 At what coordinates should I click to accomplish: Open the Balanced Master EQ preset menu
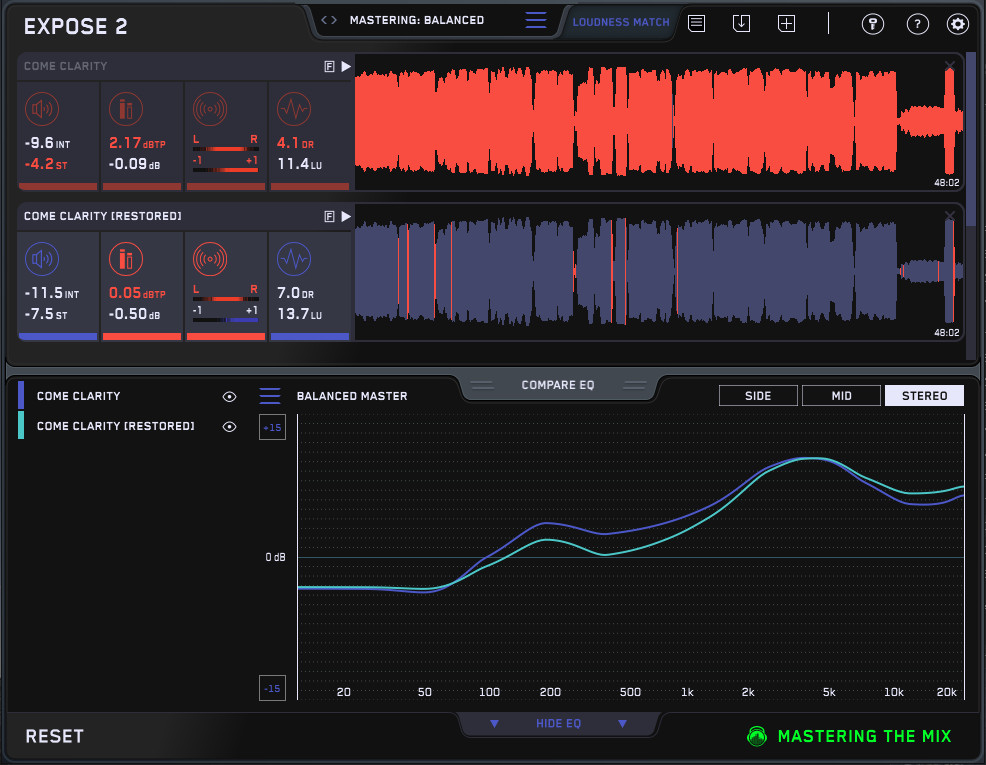pyautogui.click(x=270, y=396)
